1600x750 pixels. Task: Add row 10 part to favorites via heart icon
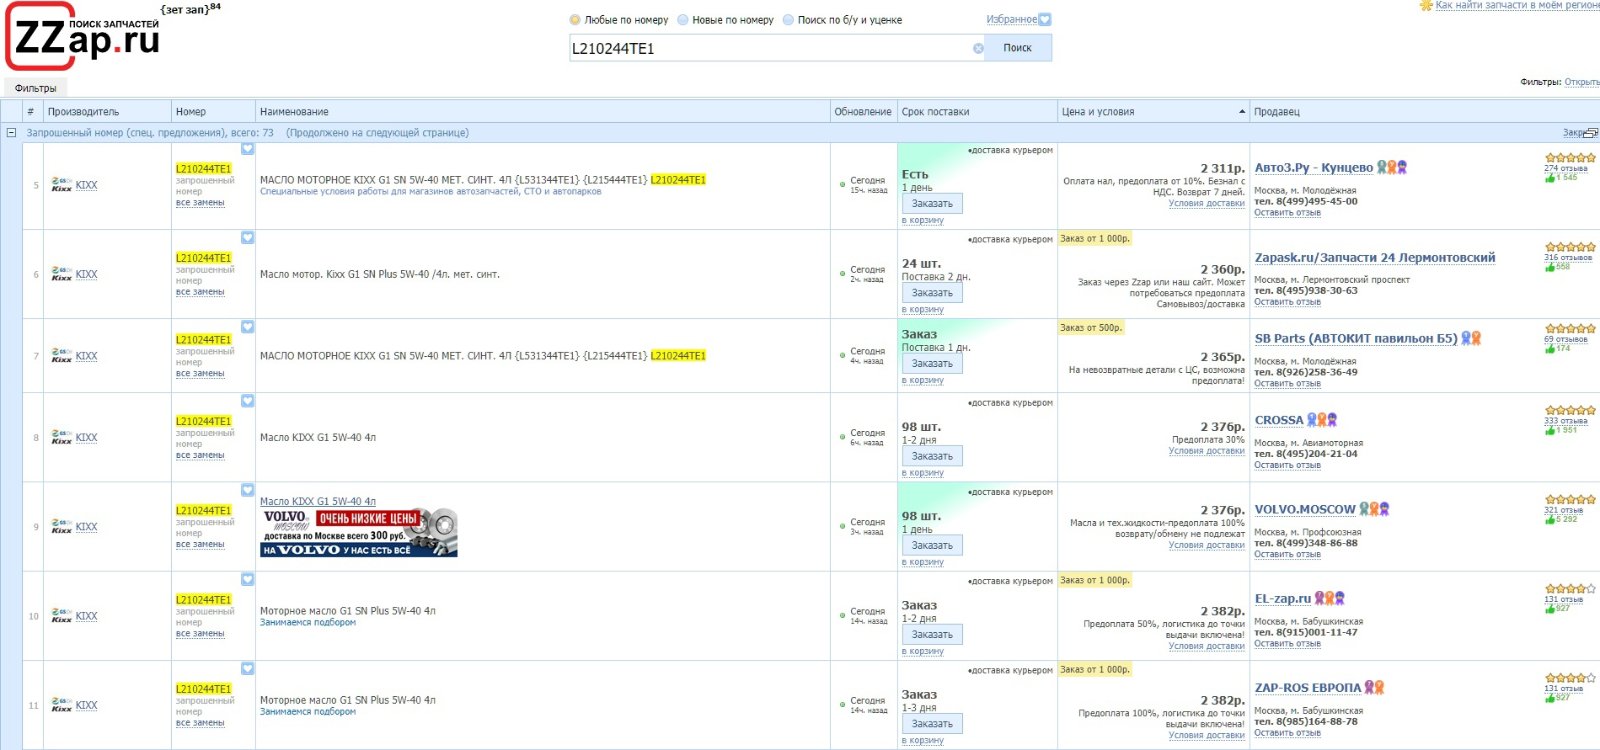[247, 579]
